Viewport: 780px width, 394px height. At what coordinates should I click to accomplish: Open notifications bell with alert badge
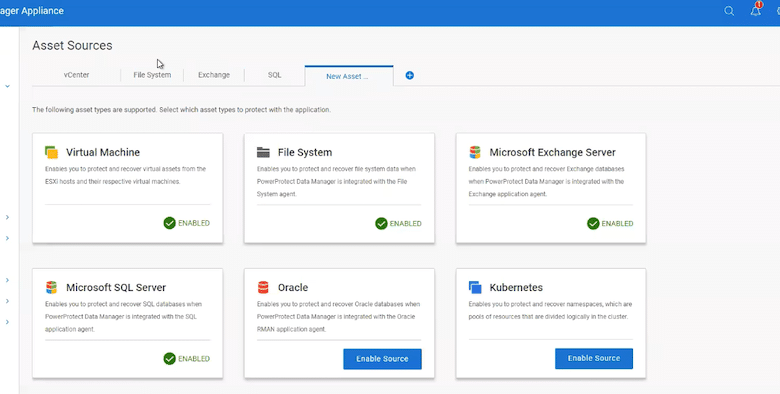[x=756, y=10]
